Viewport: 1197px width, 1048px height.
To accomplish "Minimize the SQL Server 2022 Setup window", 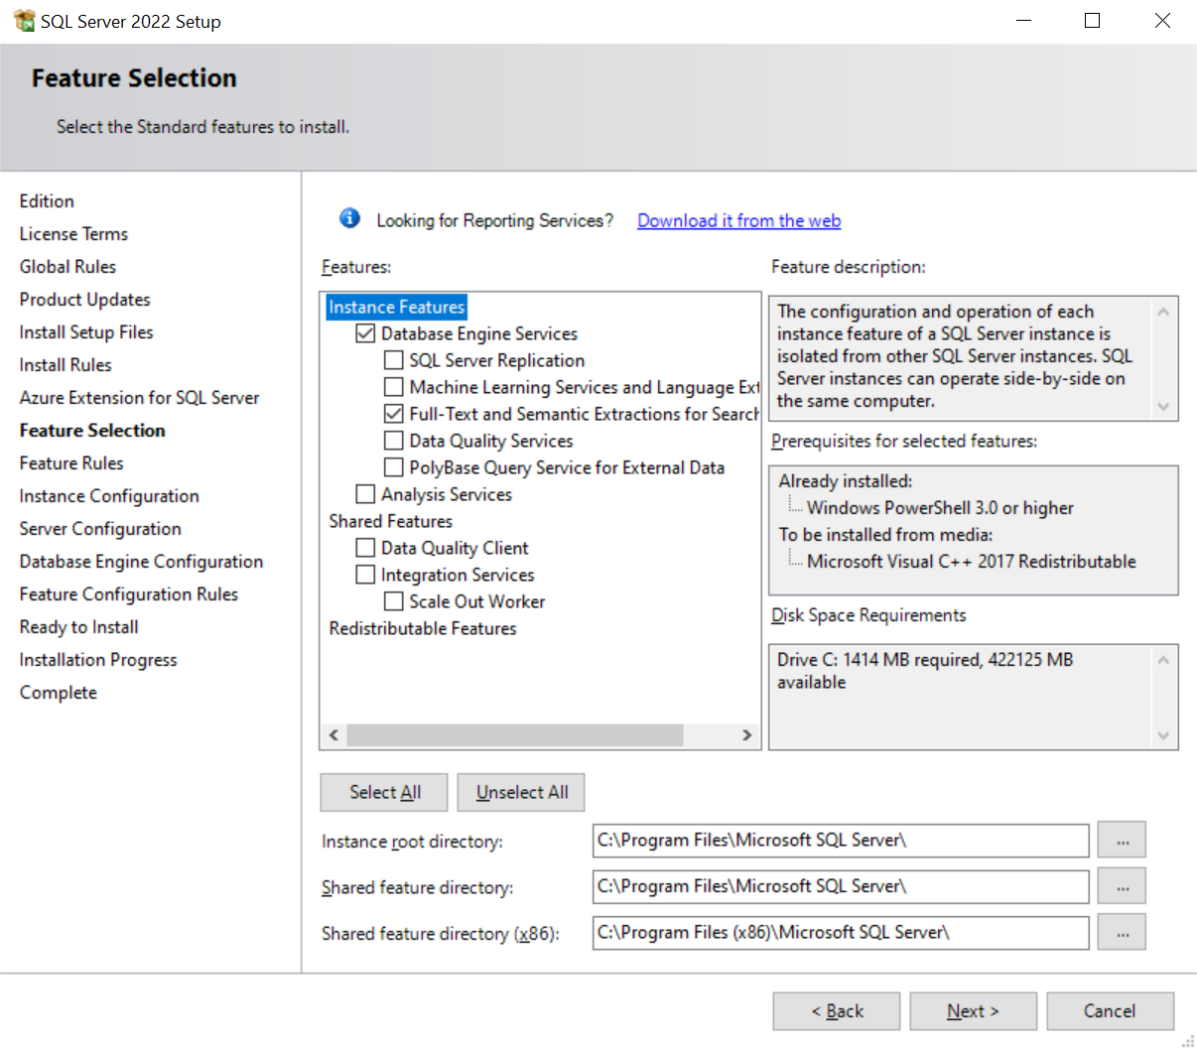I will coord(1024,21).
